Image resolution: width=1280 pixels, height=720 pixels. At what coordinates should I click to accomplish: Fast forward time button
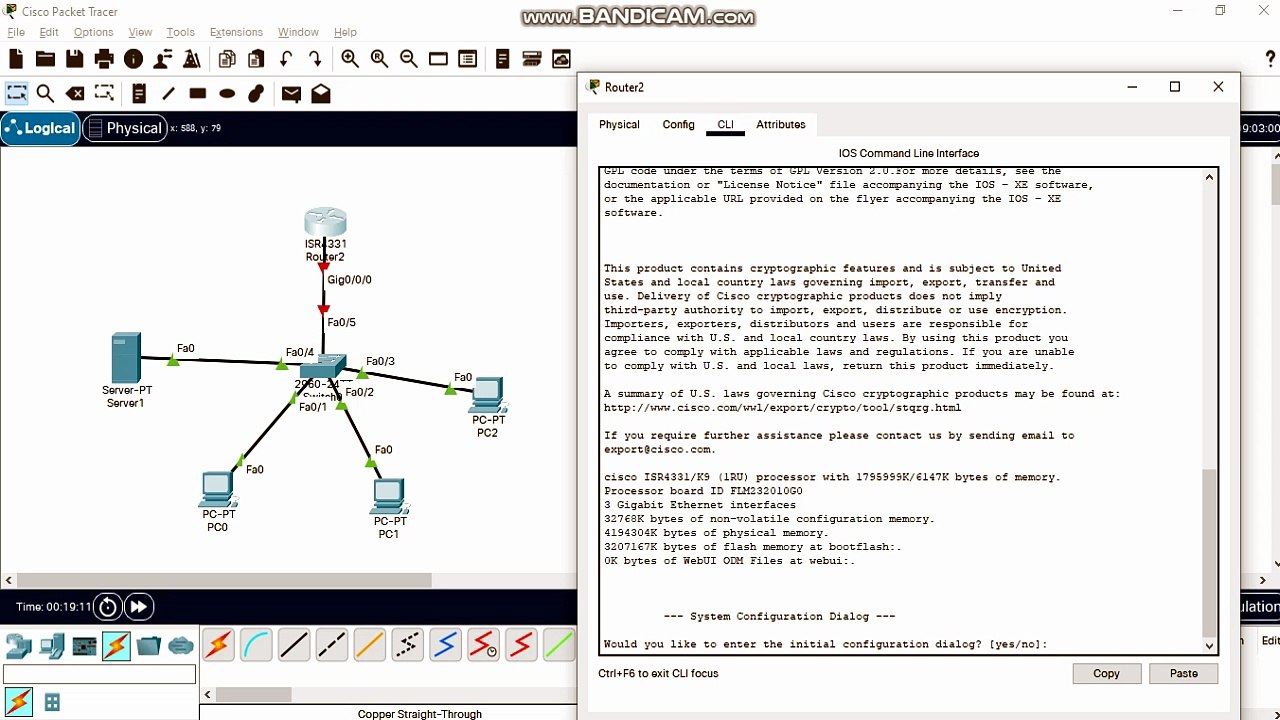point(138,607)
